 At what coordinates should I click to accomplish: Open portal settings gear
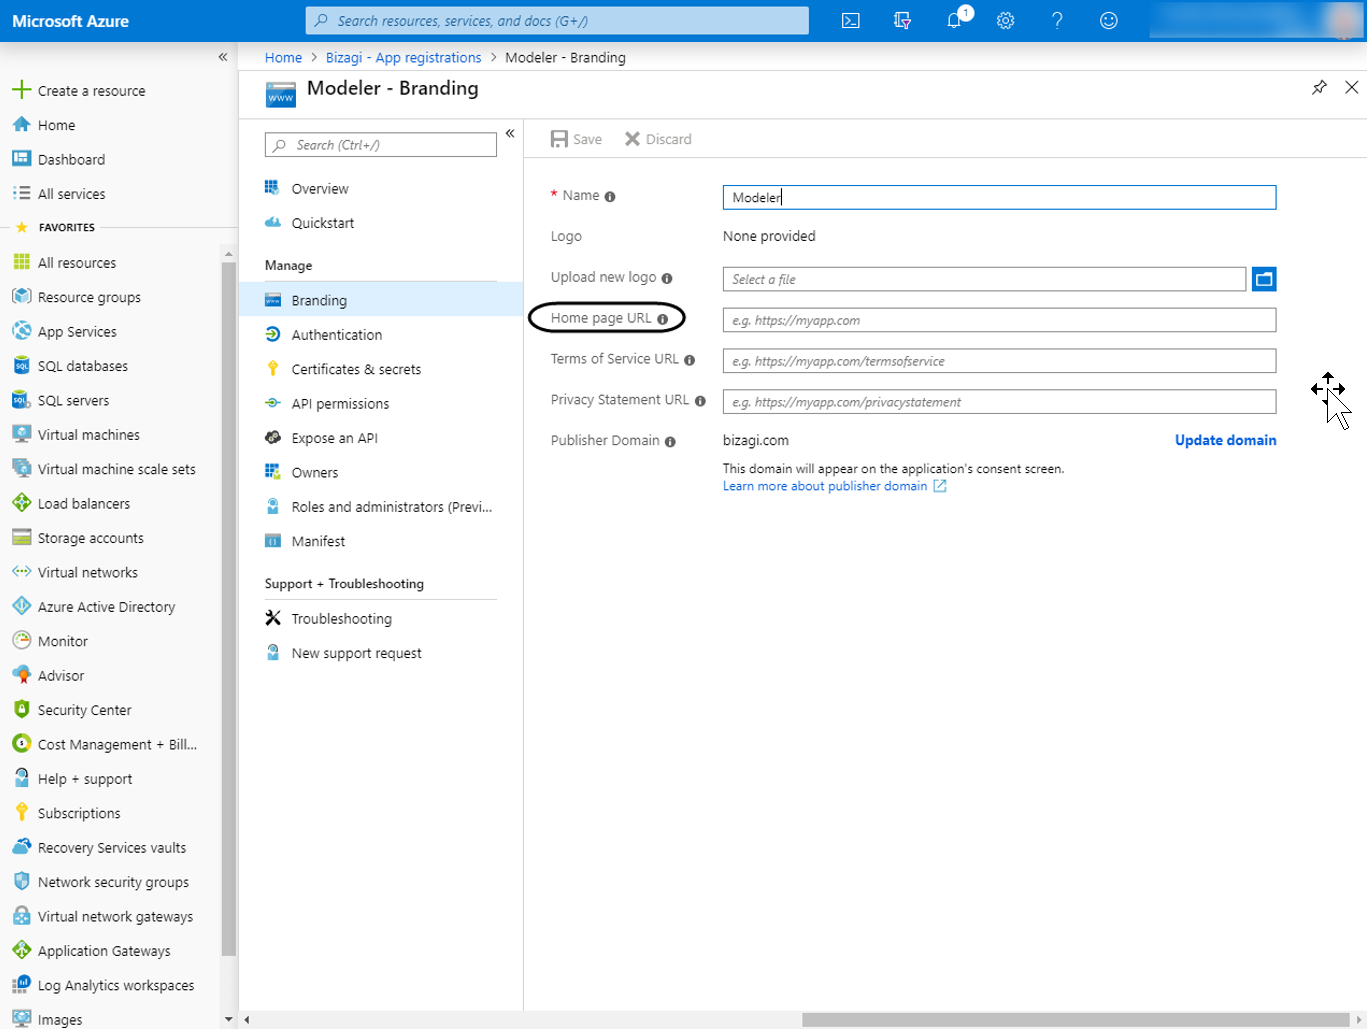(1006, 20)
